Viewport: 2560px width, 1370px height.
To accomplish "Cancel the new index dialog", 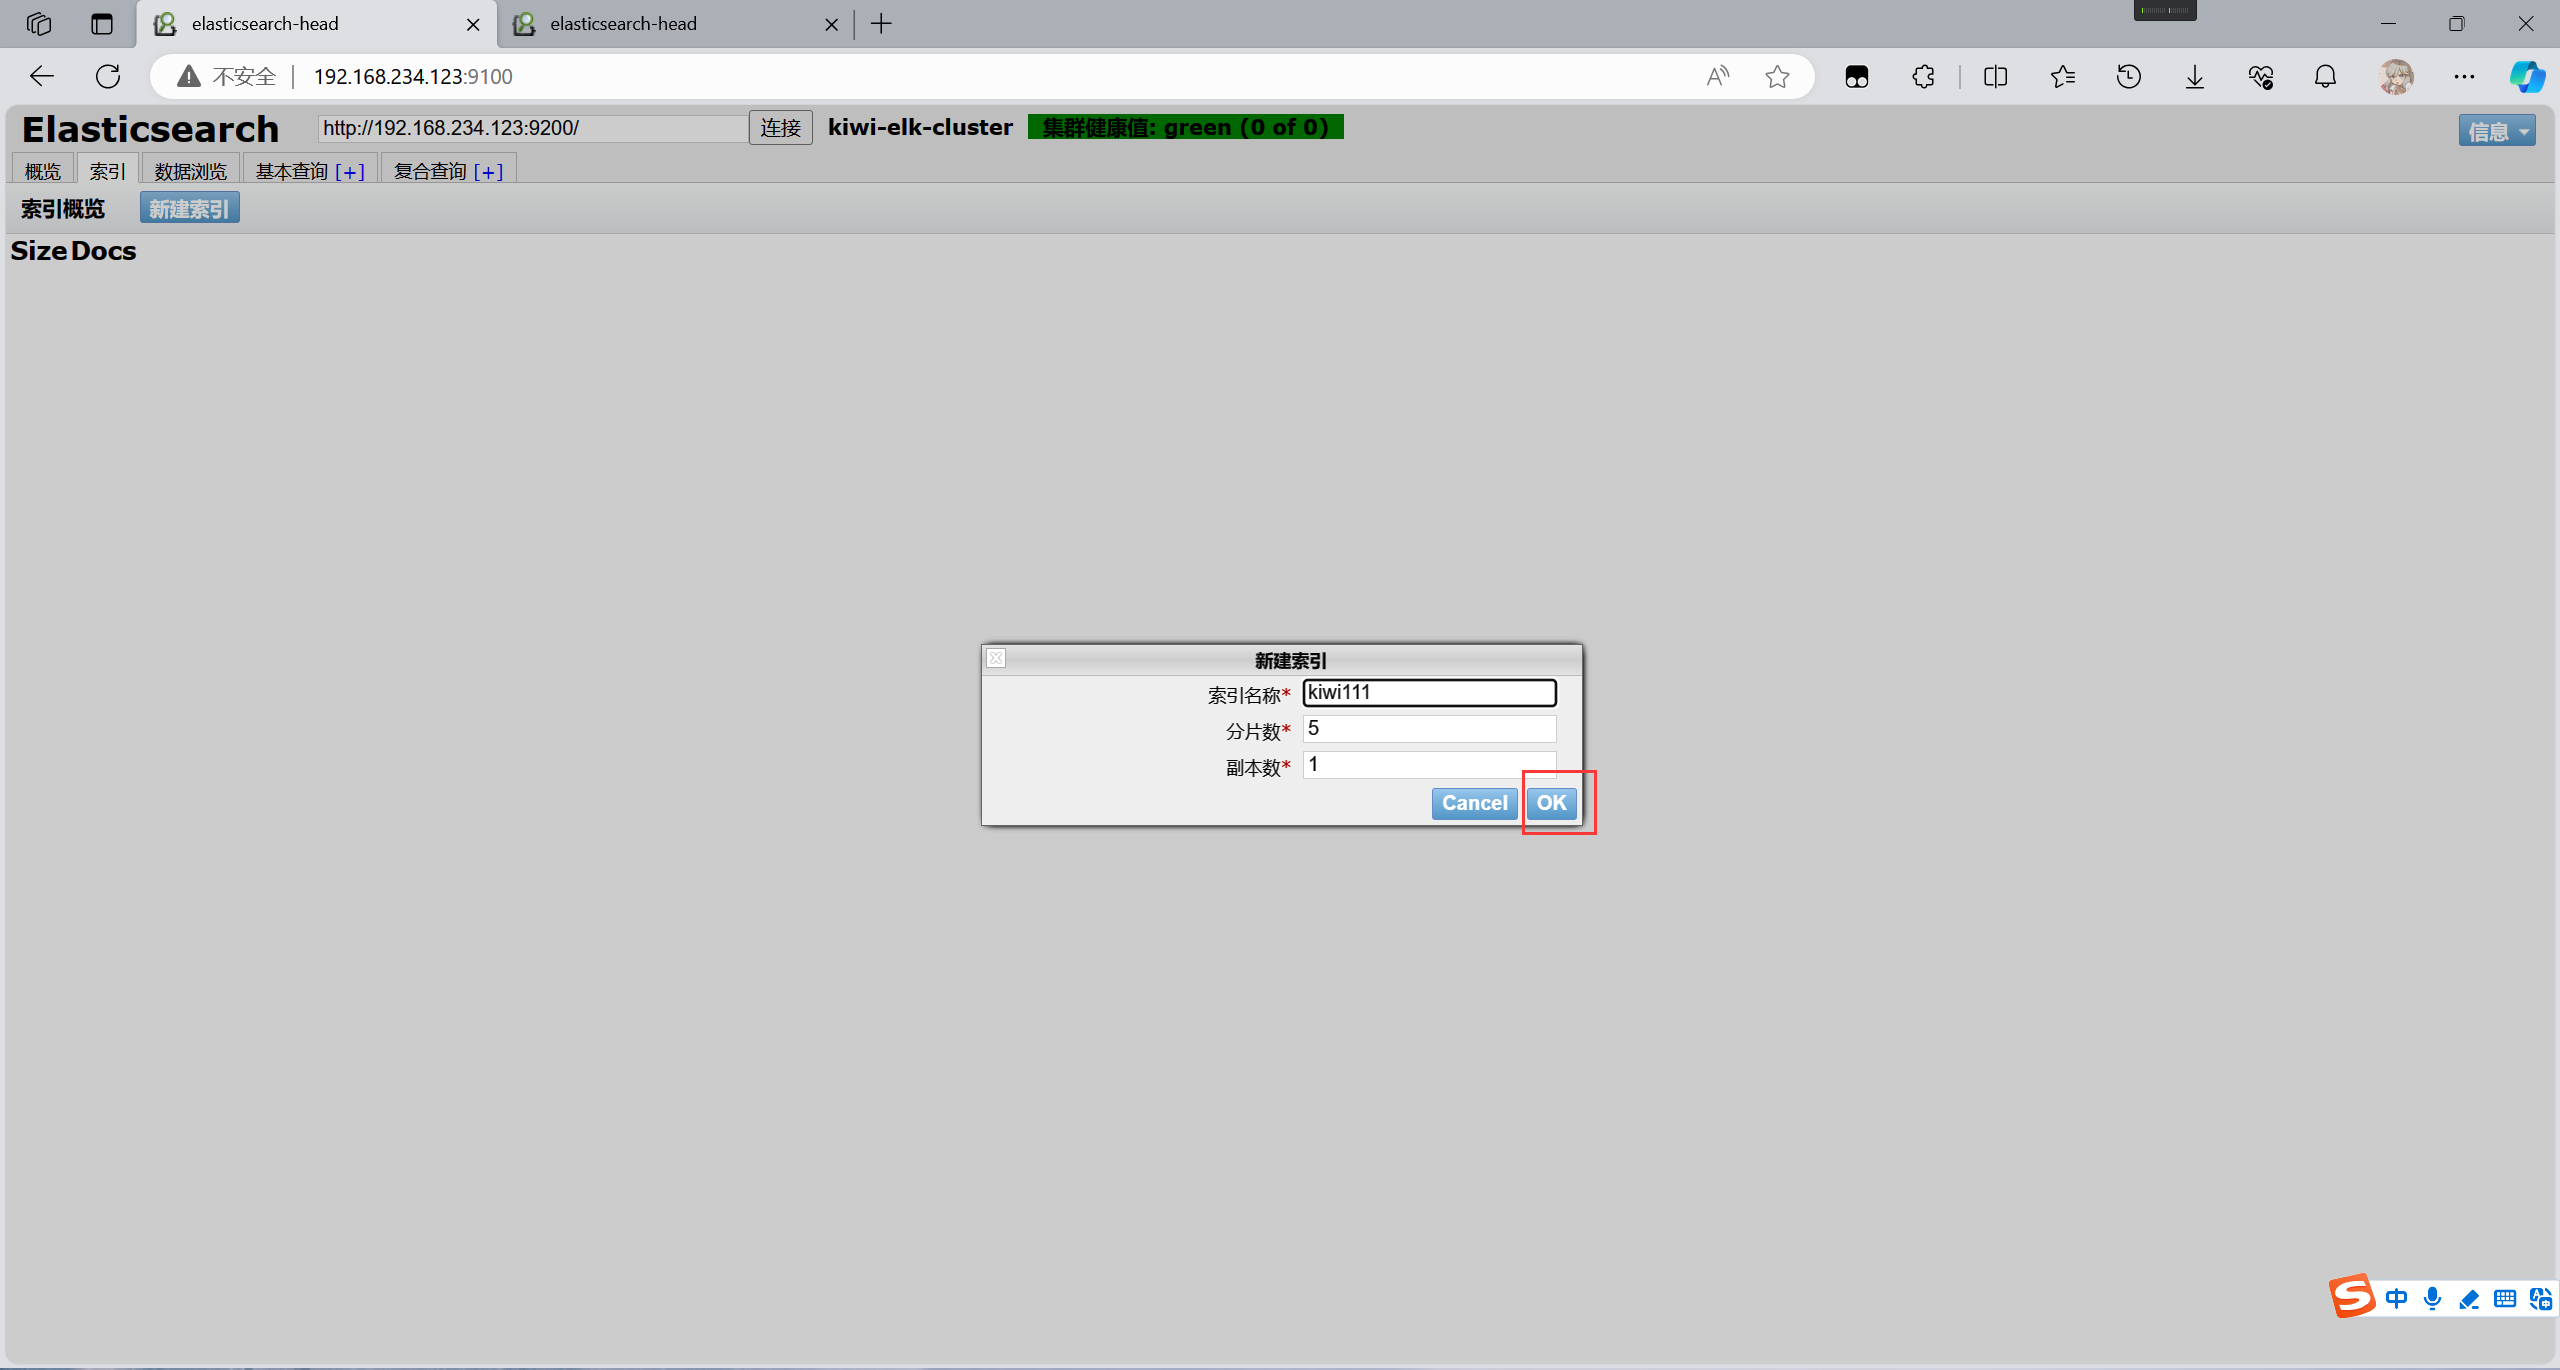I will click(1474, 803).
